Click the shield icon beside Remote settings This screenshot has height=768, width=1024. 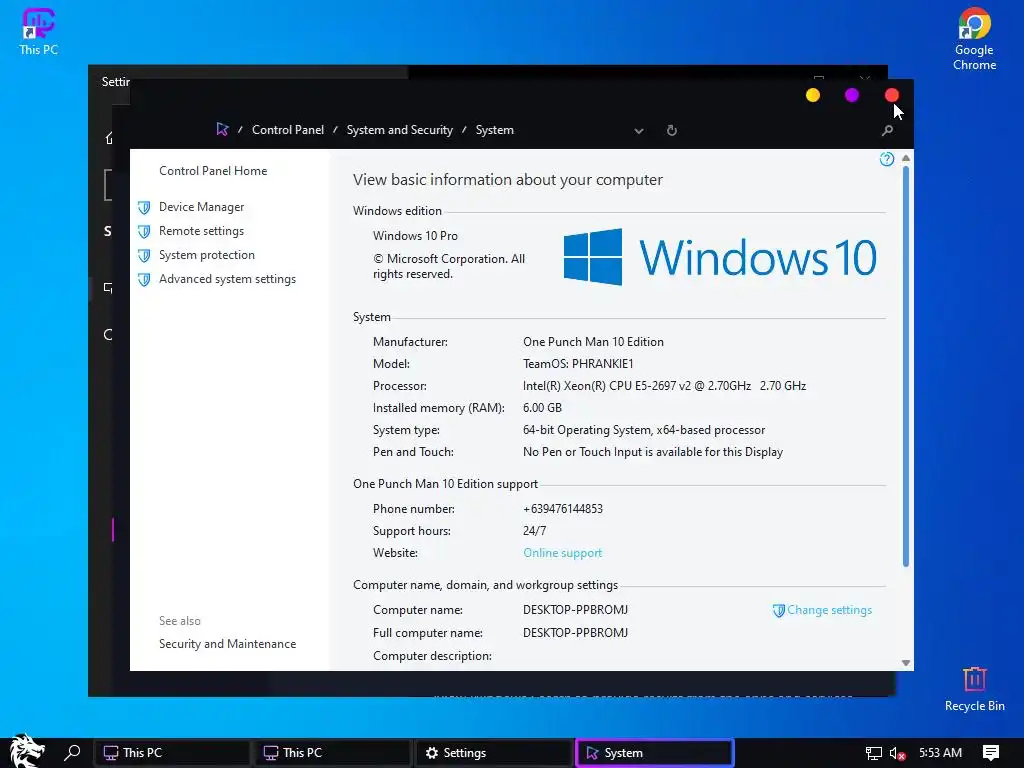click(x=144, y=231)
